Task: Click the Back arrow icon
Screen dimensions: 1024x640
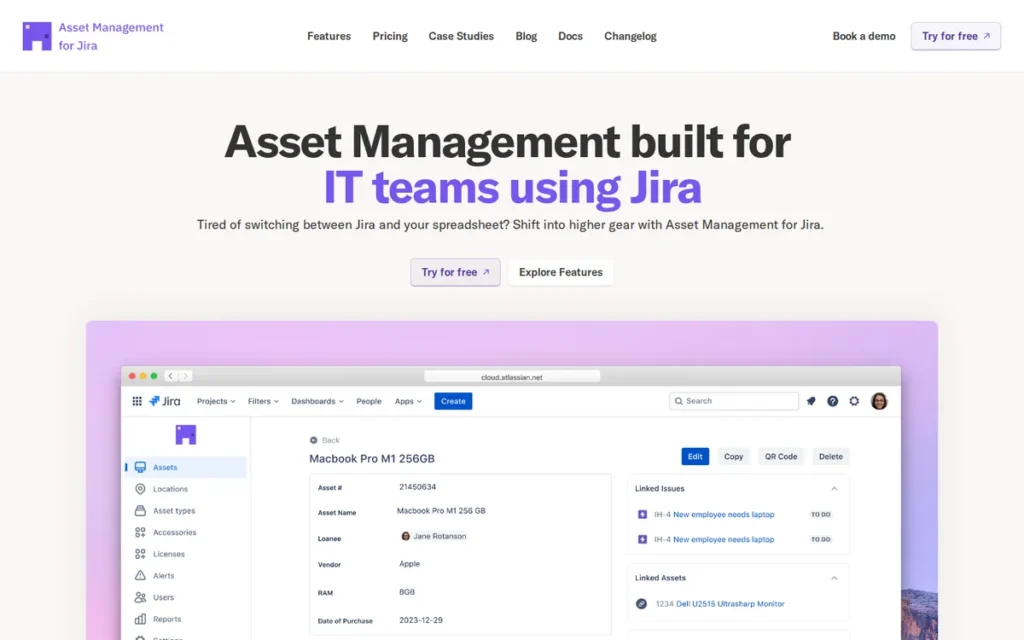Action: [313, 440]
